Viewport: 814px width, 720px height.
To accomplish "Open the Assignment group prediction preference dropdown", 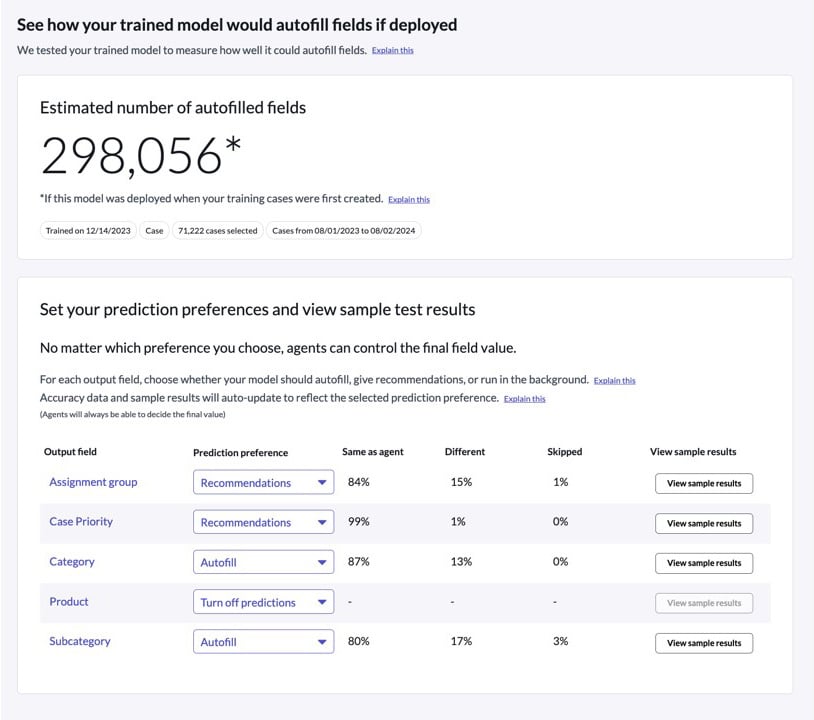I will [263, 483].
